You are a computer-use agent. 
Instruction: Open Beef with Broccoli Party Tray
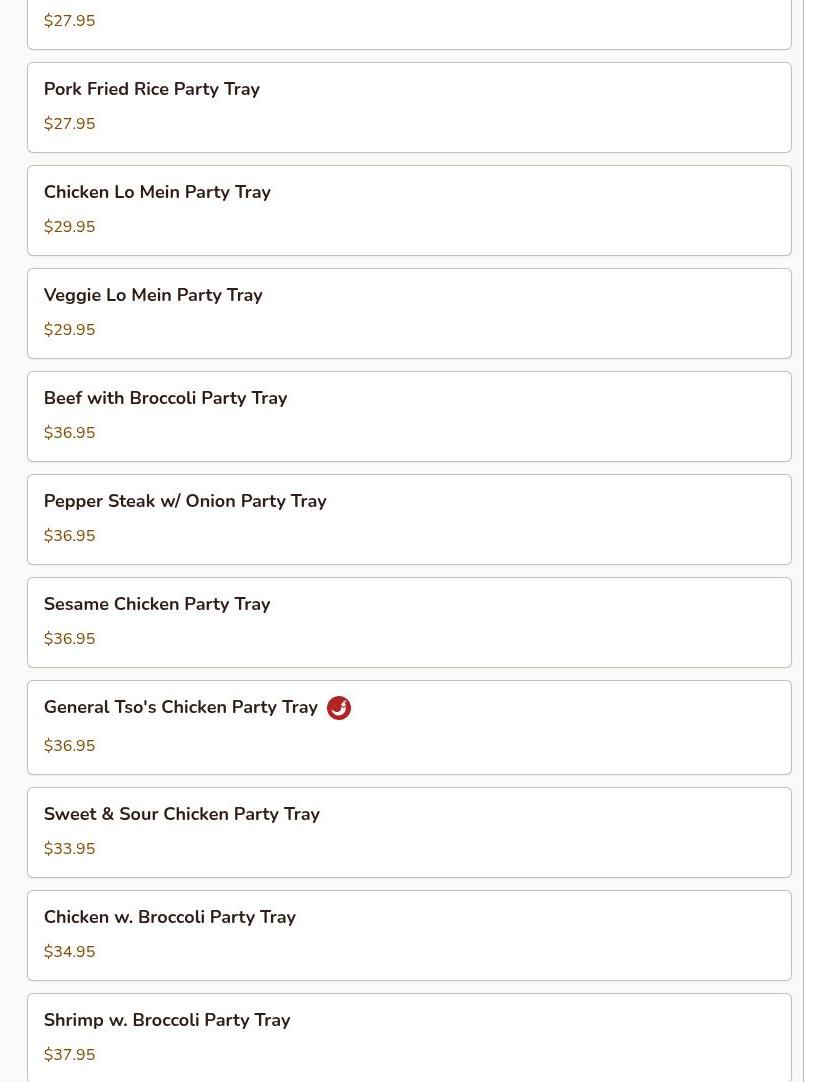coord(165,398)
